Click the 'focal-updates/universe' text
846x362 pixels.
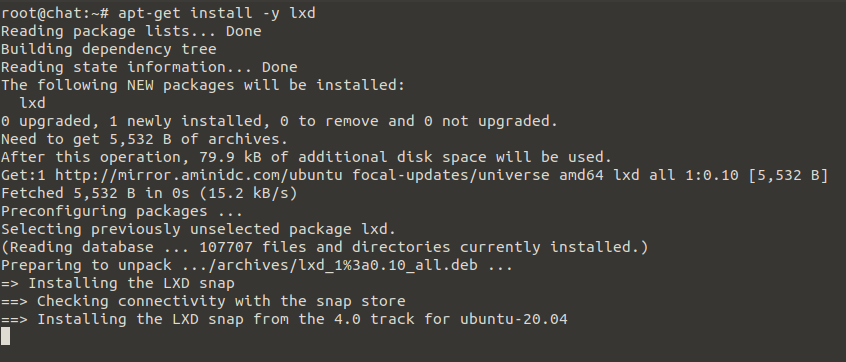451,175
